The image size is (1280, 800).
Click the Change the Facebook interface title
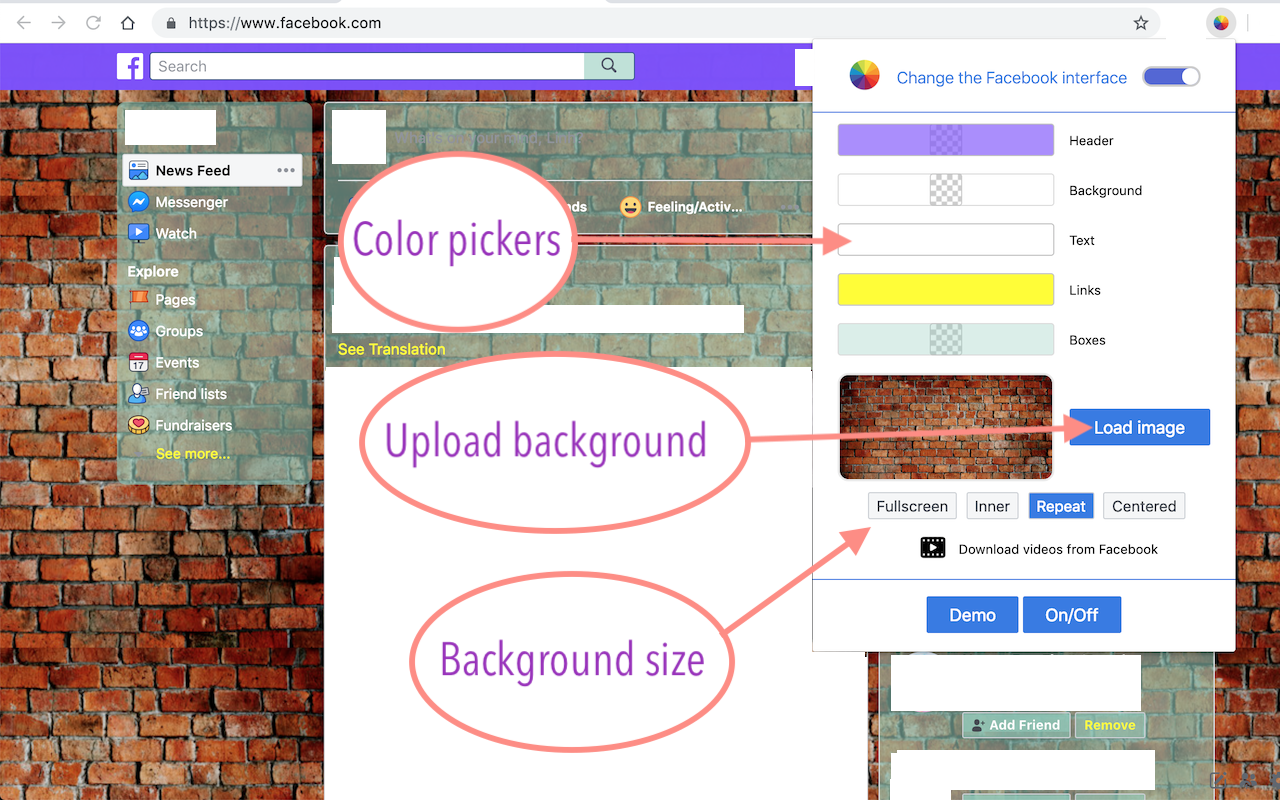point(1012,77)
